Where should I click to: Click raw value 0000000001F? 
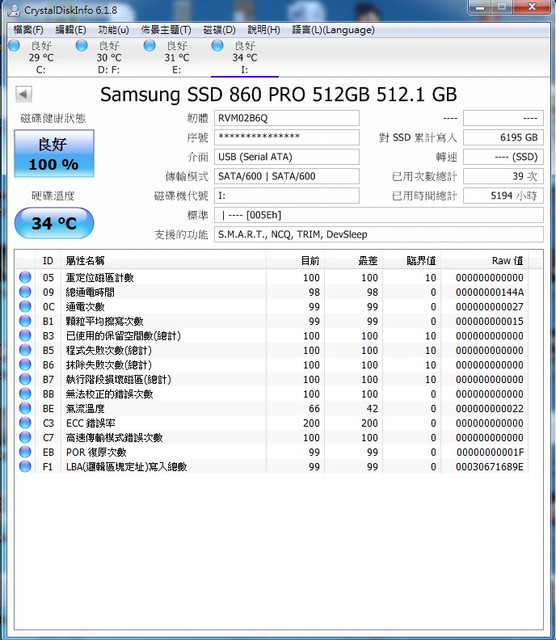click(x=490, y=452)
